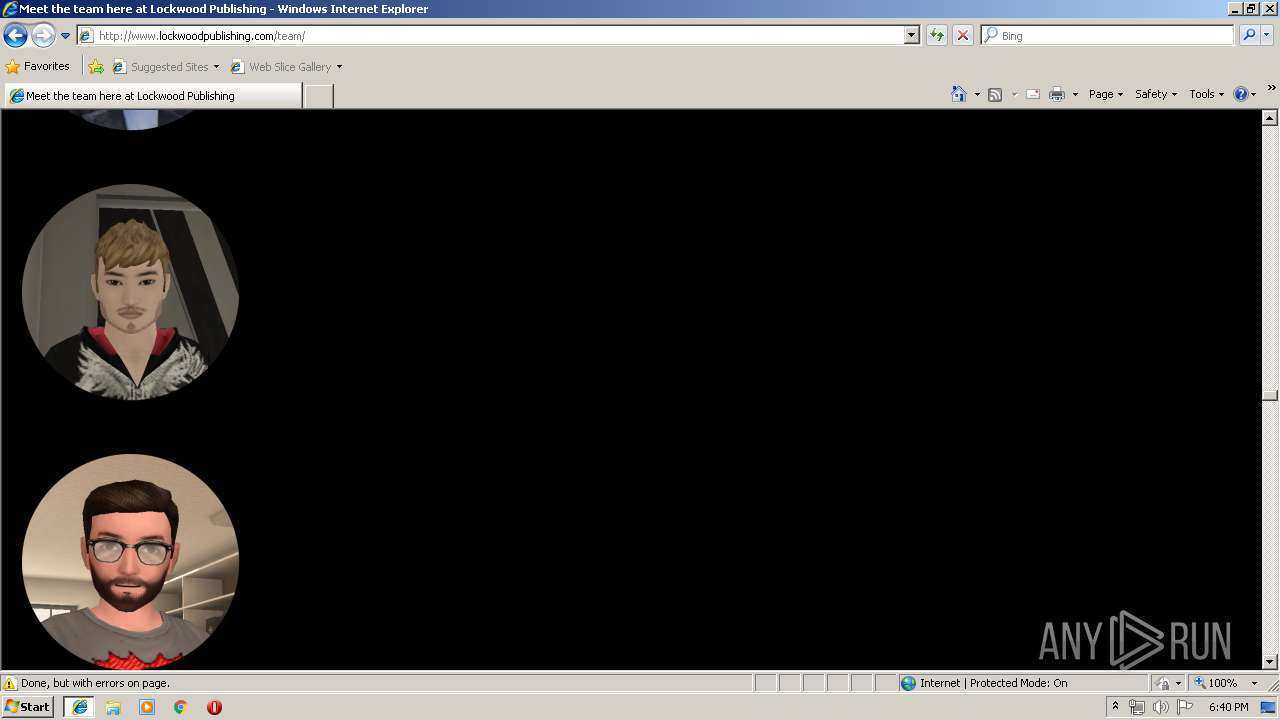
Task: Click the scrollbar down arrow
Action: (x=1270, y=661)
